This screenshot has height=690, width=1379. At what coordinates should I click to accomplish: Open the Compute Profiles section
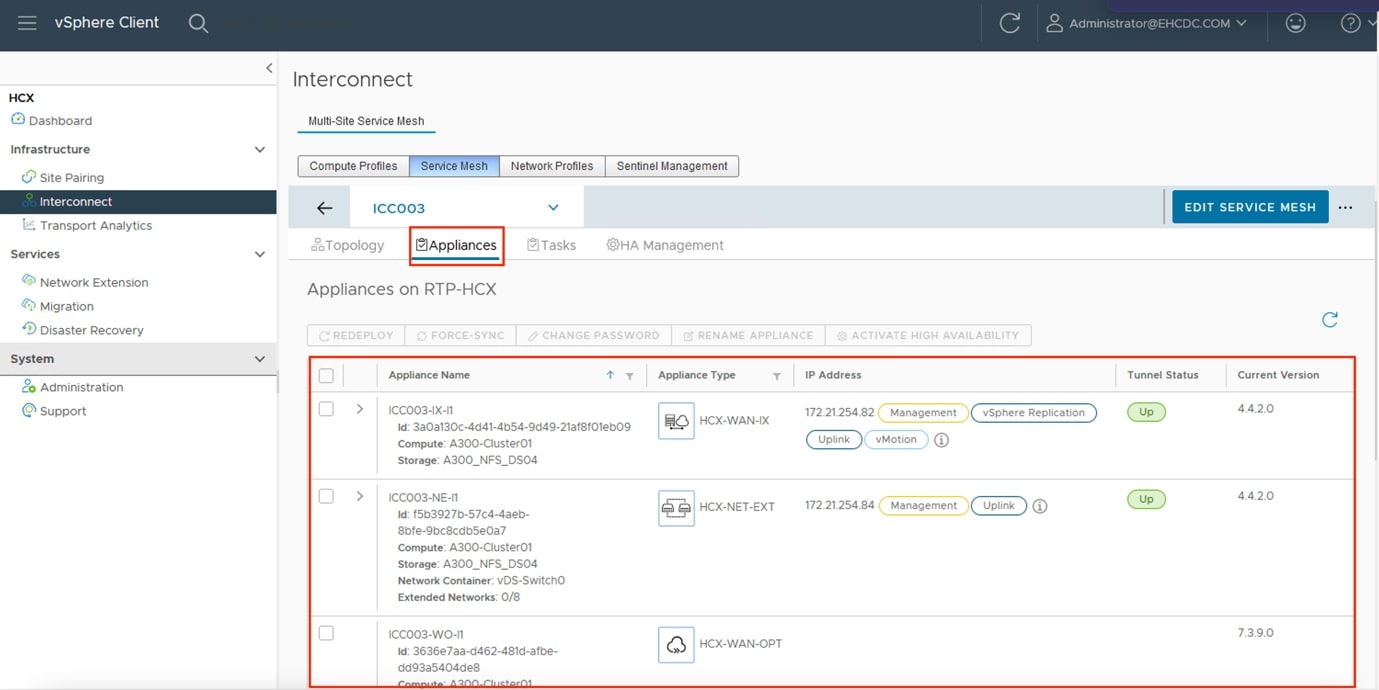click(353, 166)
